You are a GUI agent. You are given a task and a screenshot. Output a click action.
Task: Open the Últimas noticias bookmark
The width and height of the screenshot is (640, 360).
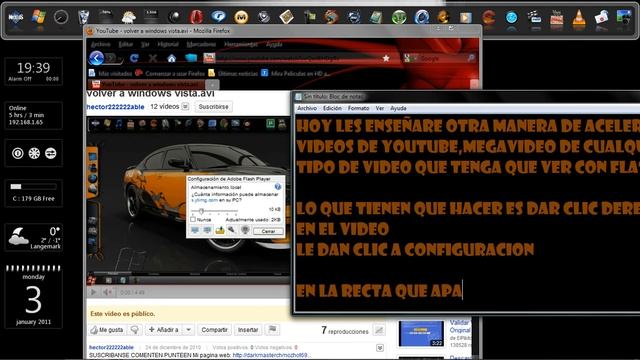[233, 73]
